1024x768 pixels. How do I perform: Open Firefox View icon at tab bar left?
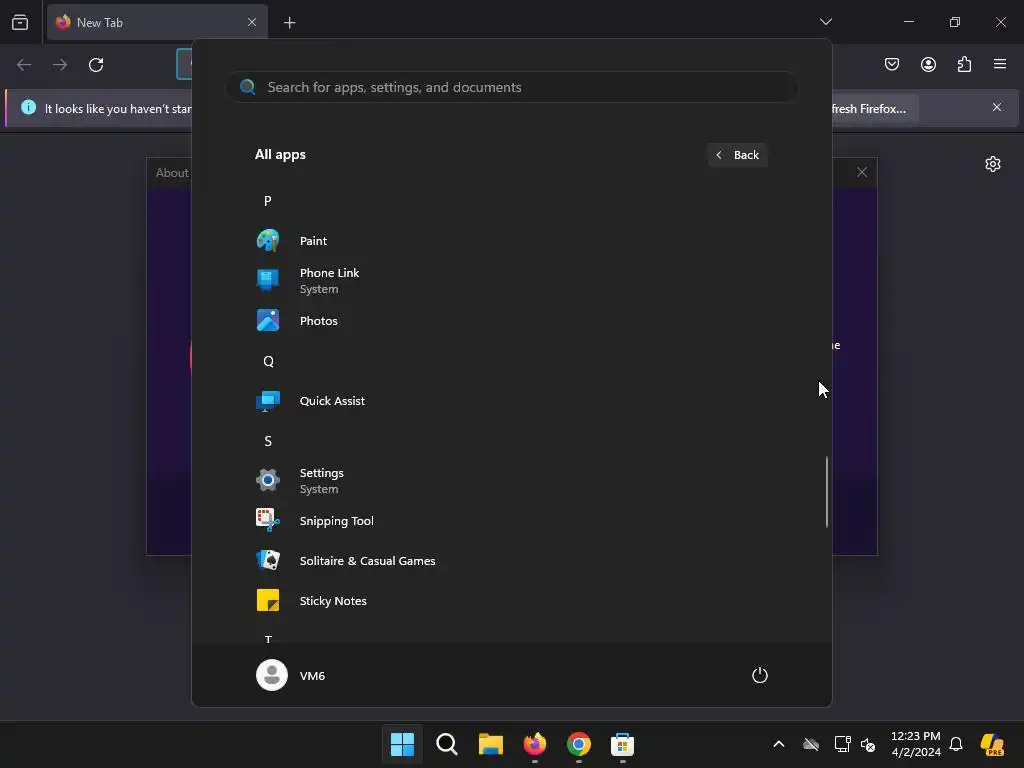coord(20,22)
